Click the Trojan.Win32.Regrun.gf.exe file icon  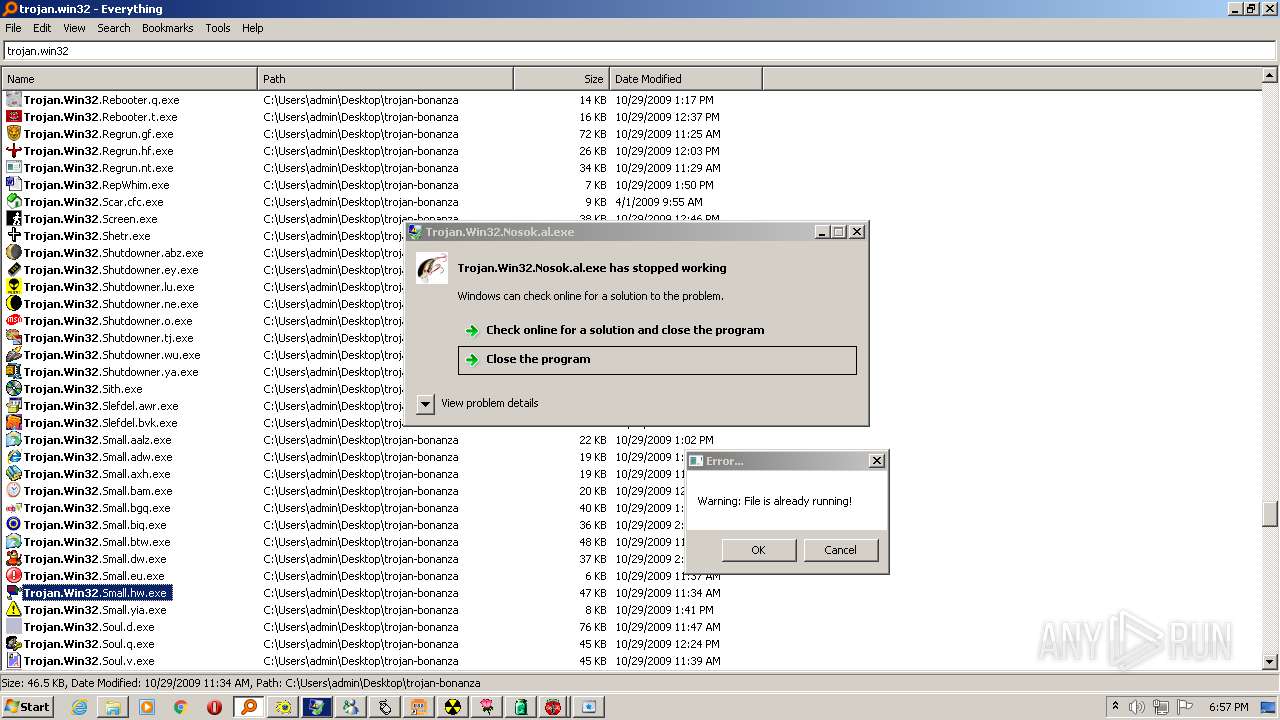pyautogui.click(x=14, y=134)
